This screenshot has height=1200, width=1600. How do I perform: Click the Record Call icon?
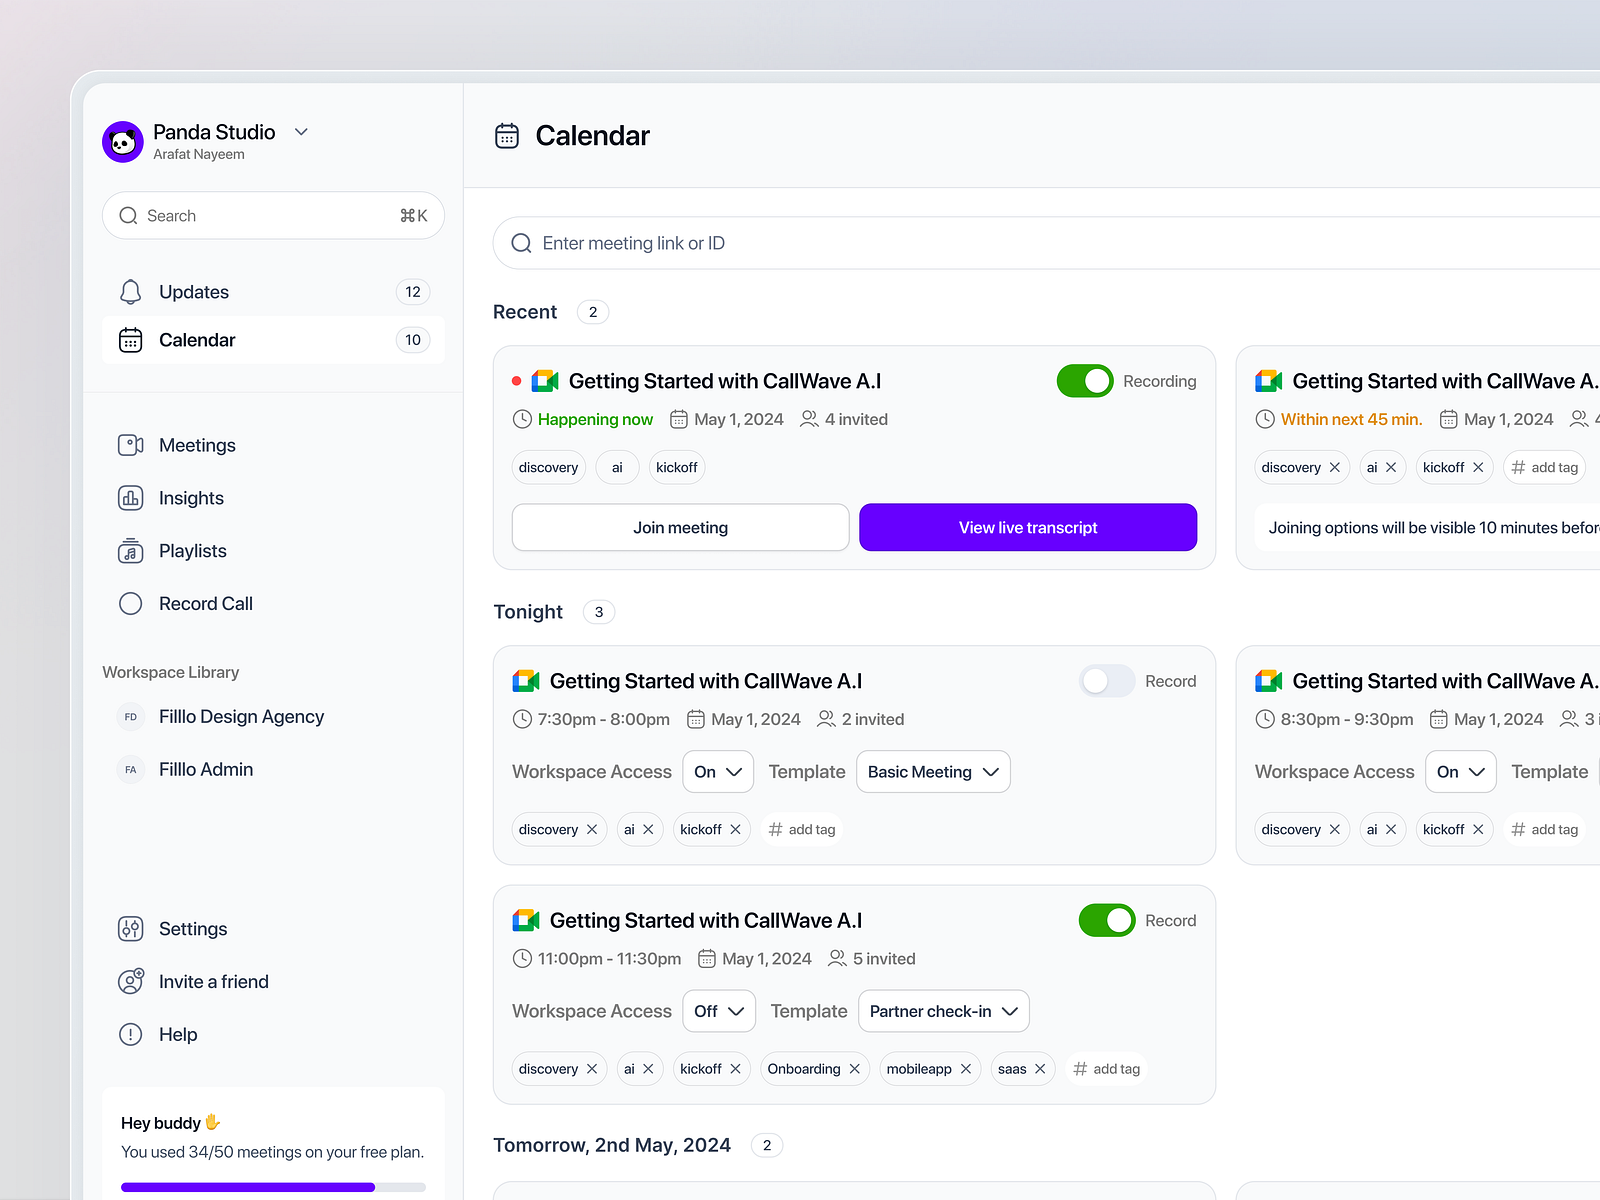click(x=130, y=603)
